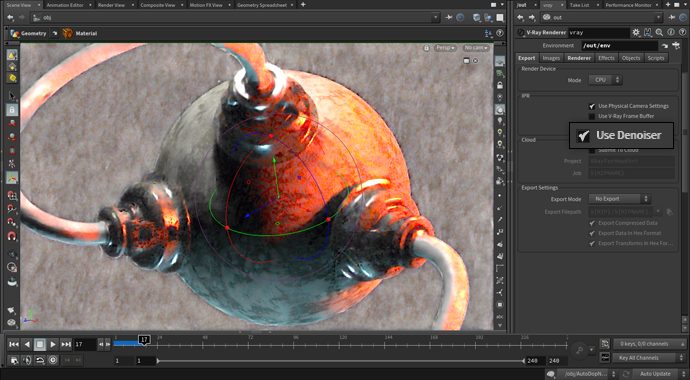This screenshot has width=690, height=380.
Task: Toggle Export Data In Hex Format checkbox
Action: tap(592, 233)
